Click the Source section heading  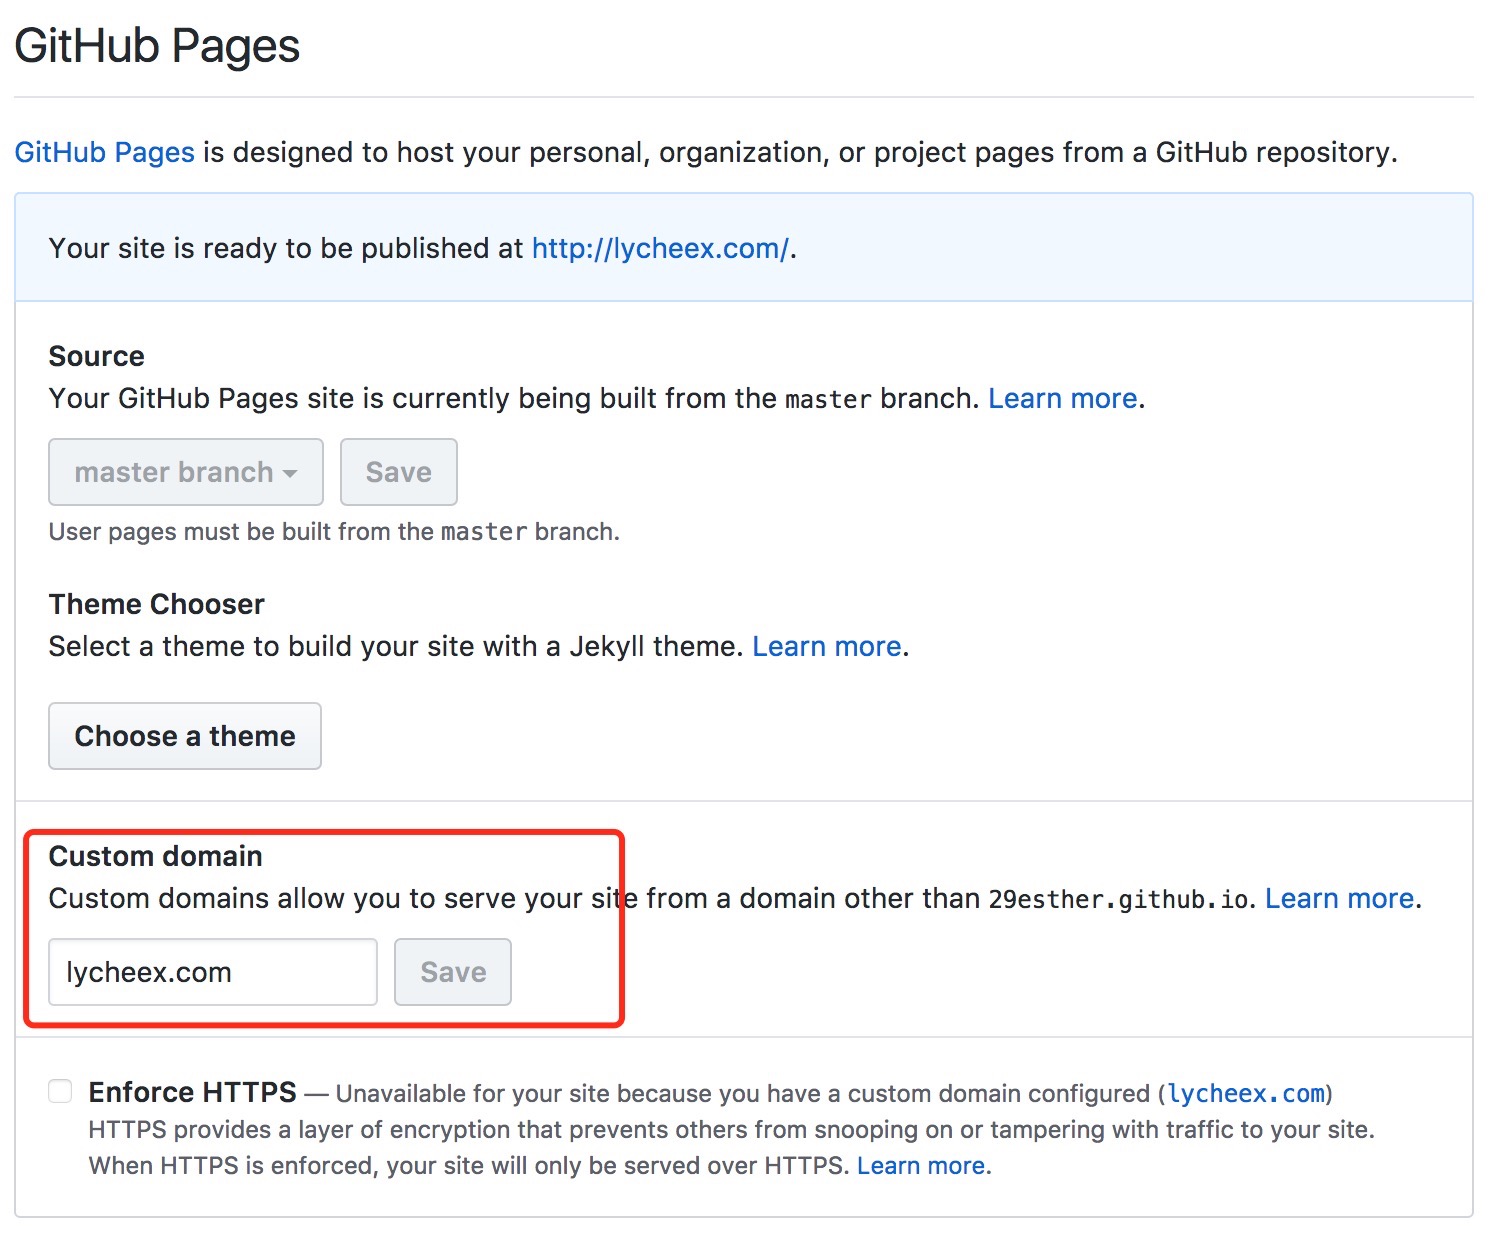click(97, 356)
